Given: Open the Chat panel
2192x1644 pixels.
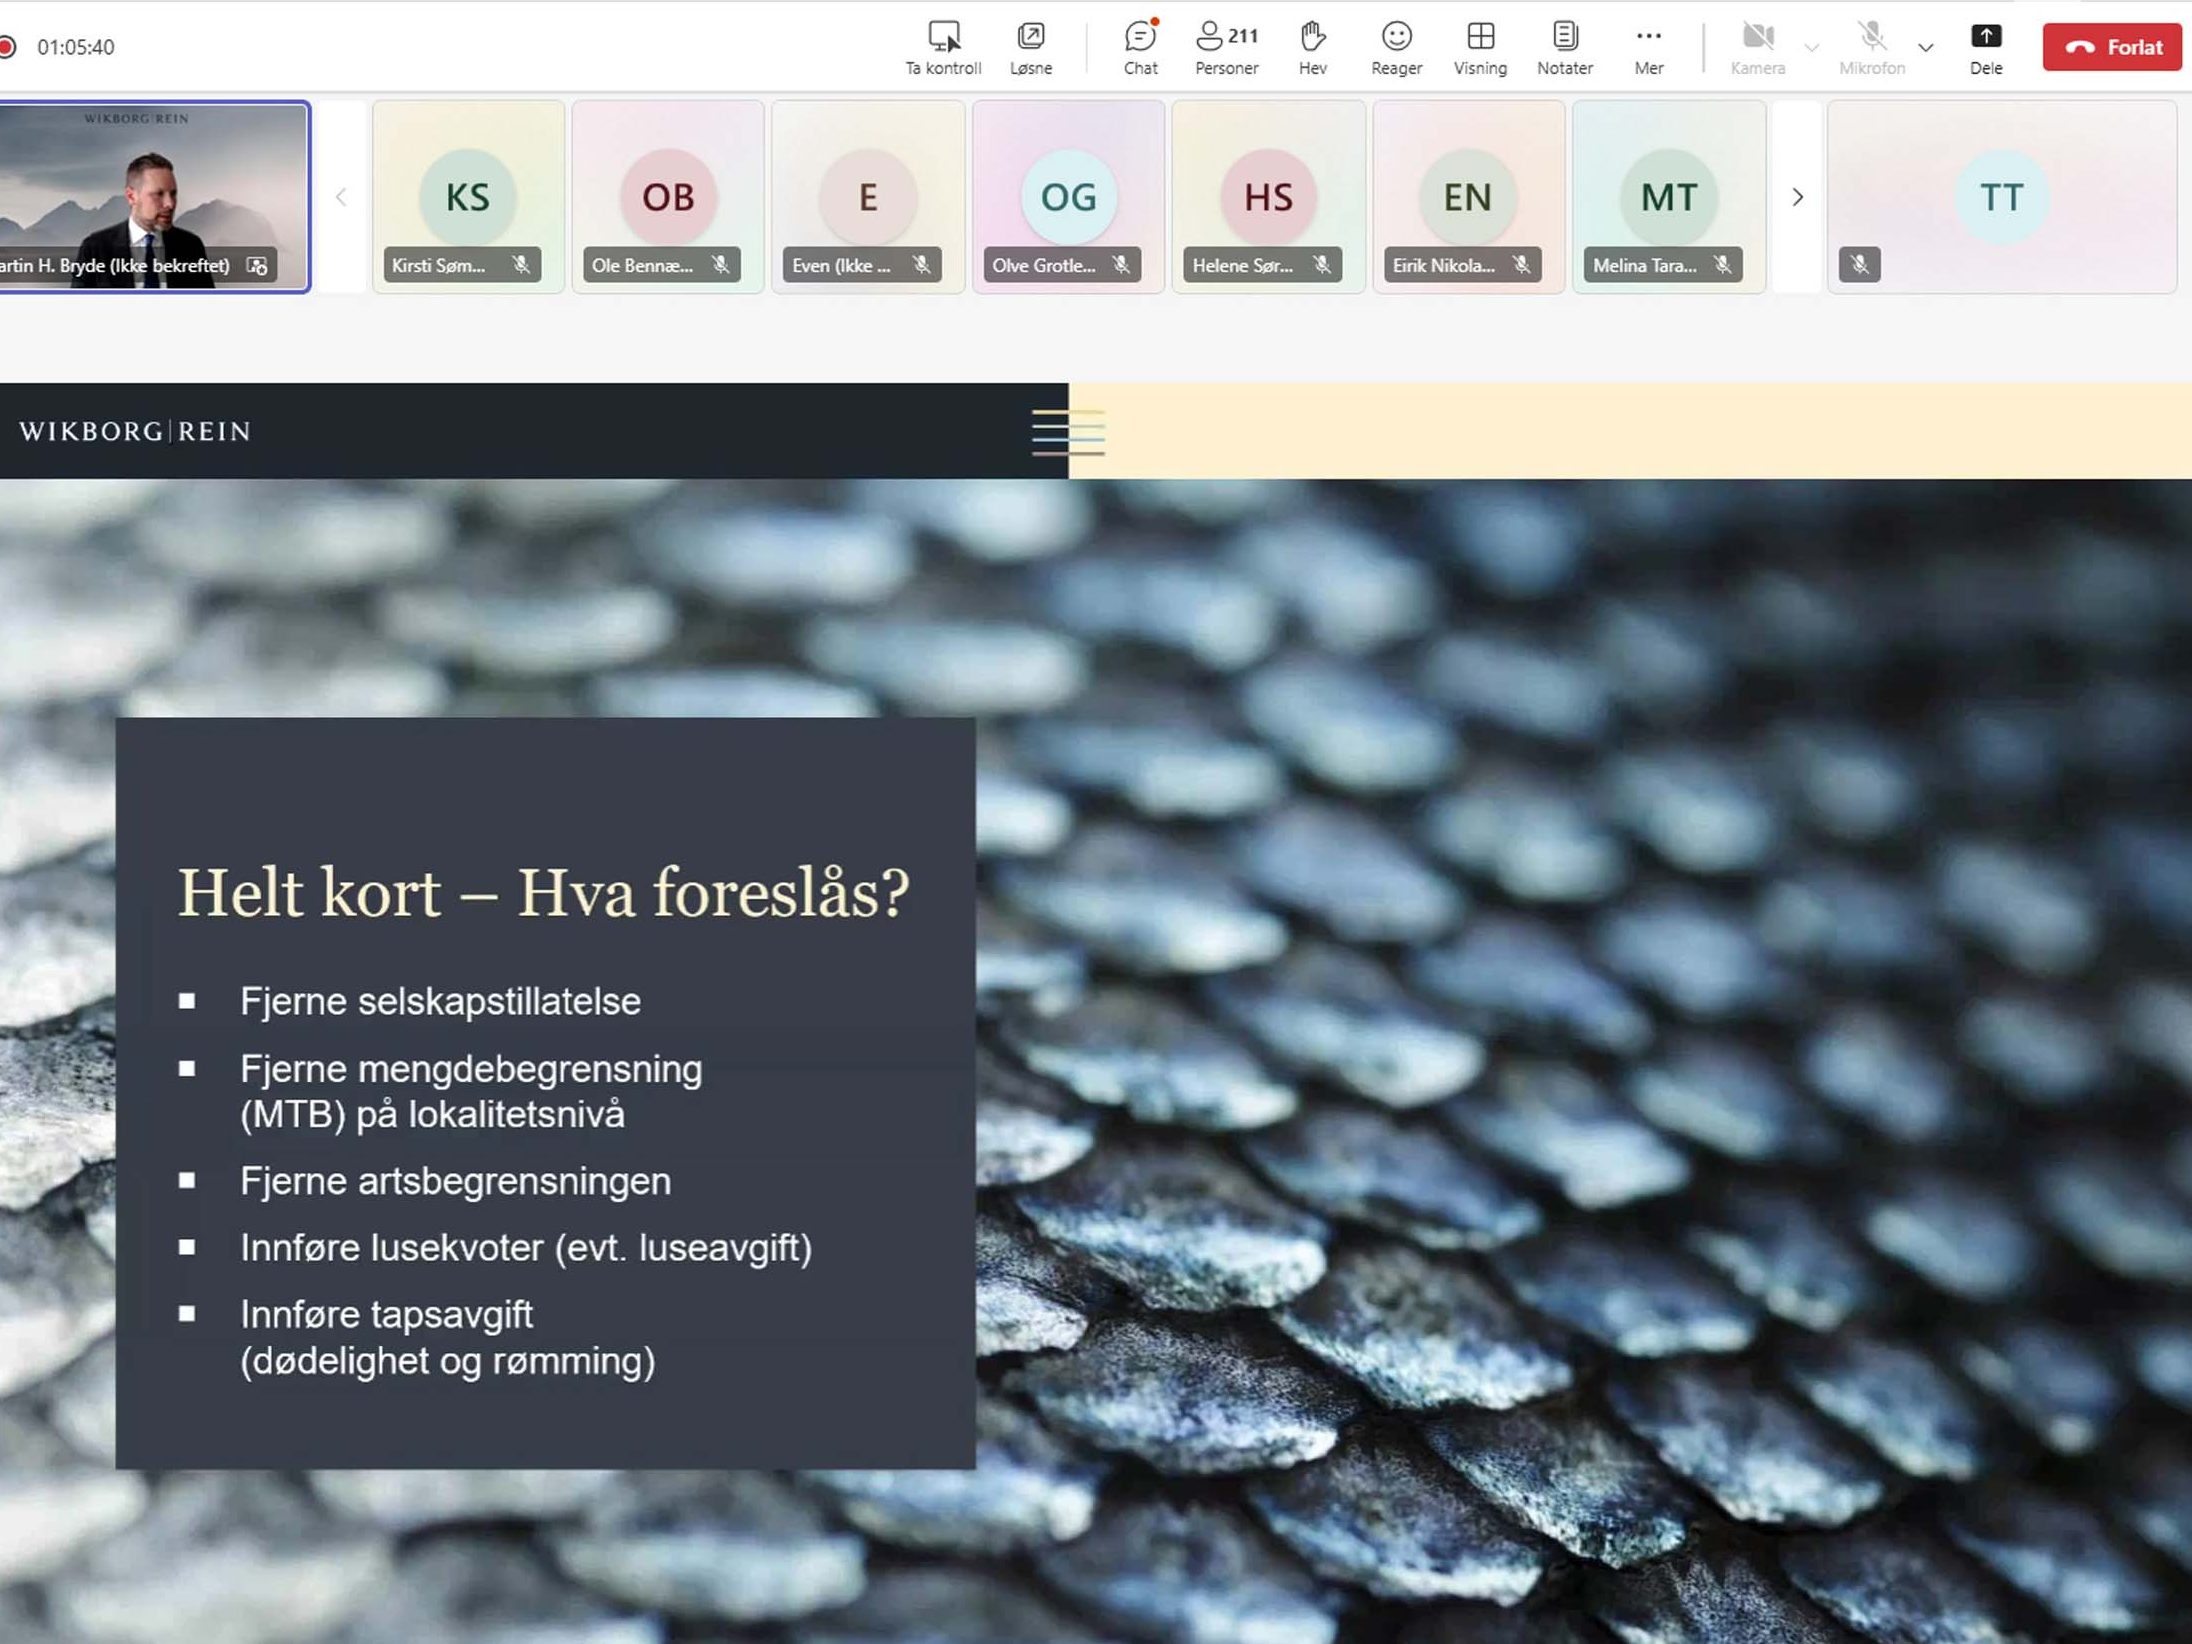Looking at the screenshot, I should [1140, 47].
